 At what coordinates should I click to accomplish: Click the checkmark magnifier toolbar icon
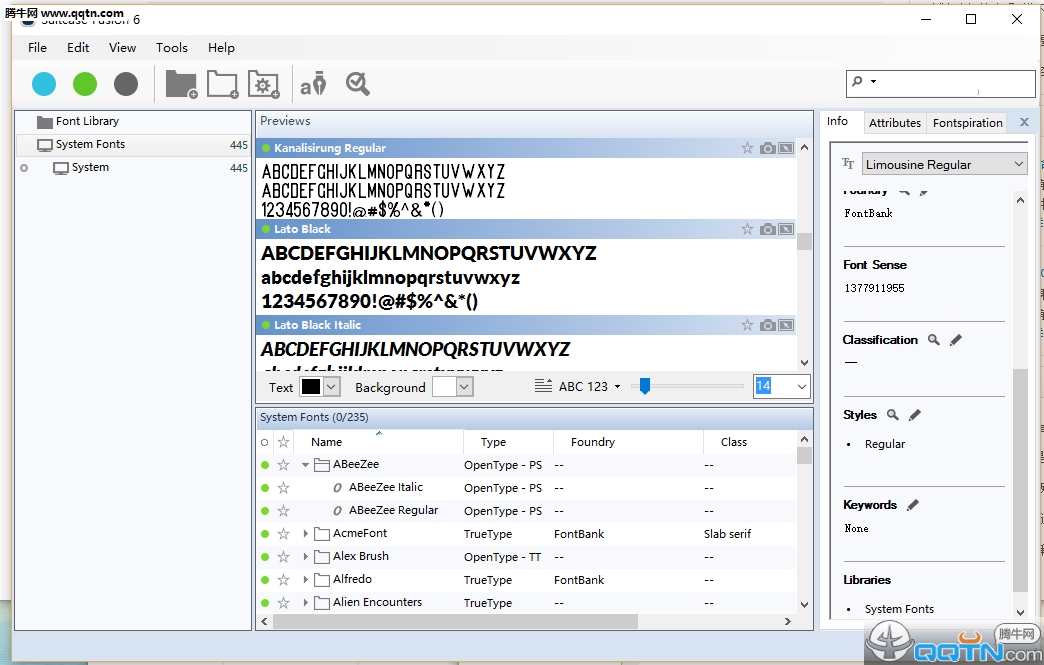coord(358,84)
